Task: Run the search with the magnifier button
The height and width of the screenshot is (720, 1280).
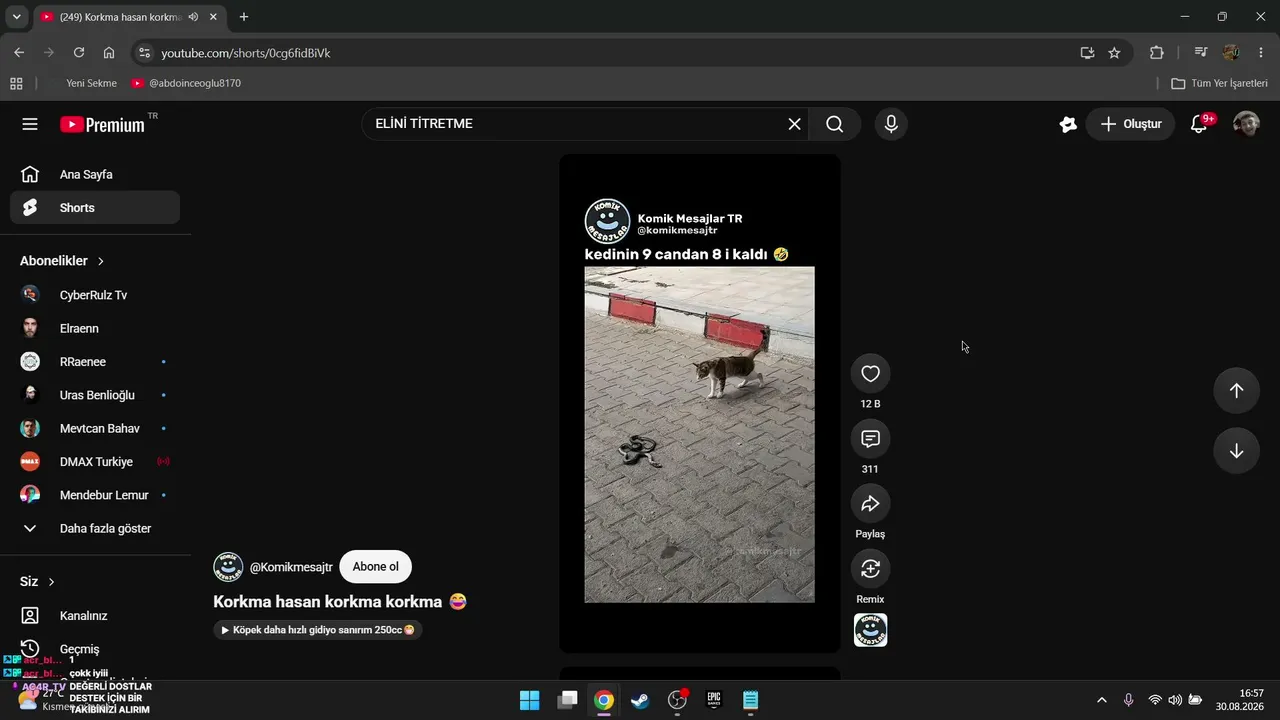Action: click(x=835, y=124)
